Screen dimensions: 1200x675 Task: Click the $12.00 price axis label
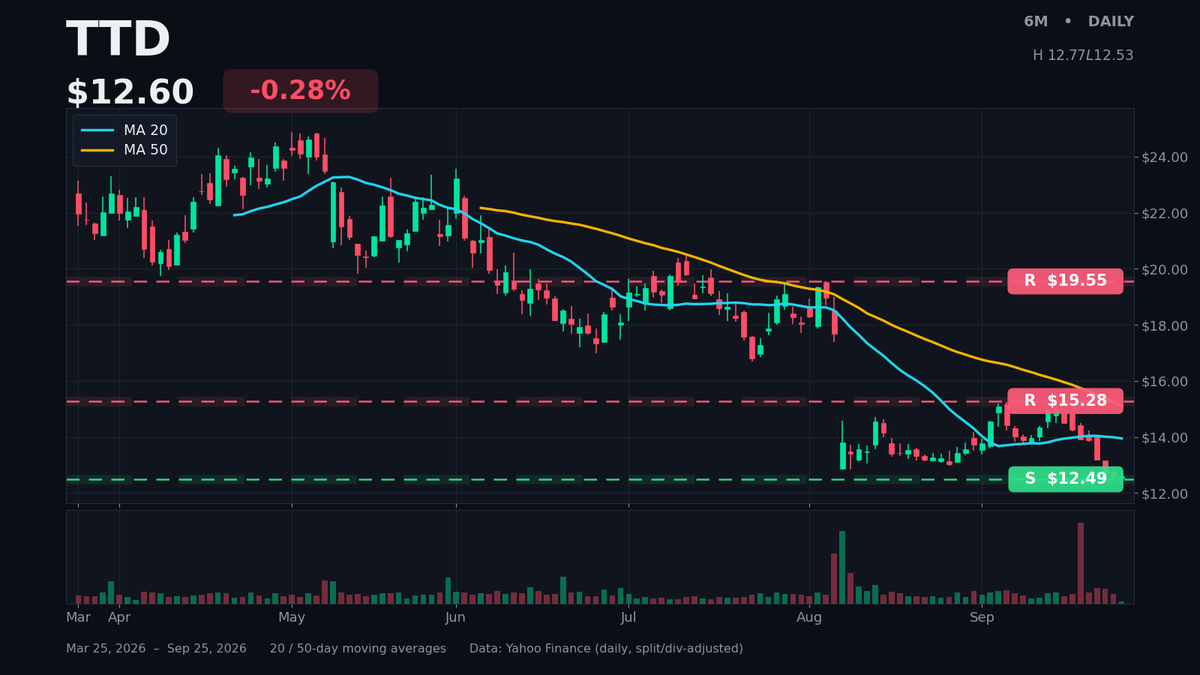pos(1164,494)
